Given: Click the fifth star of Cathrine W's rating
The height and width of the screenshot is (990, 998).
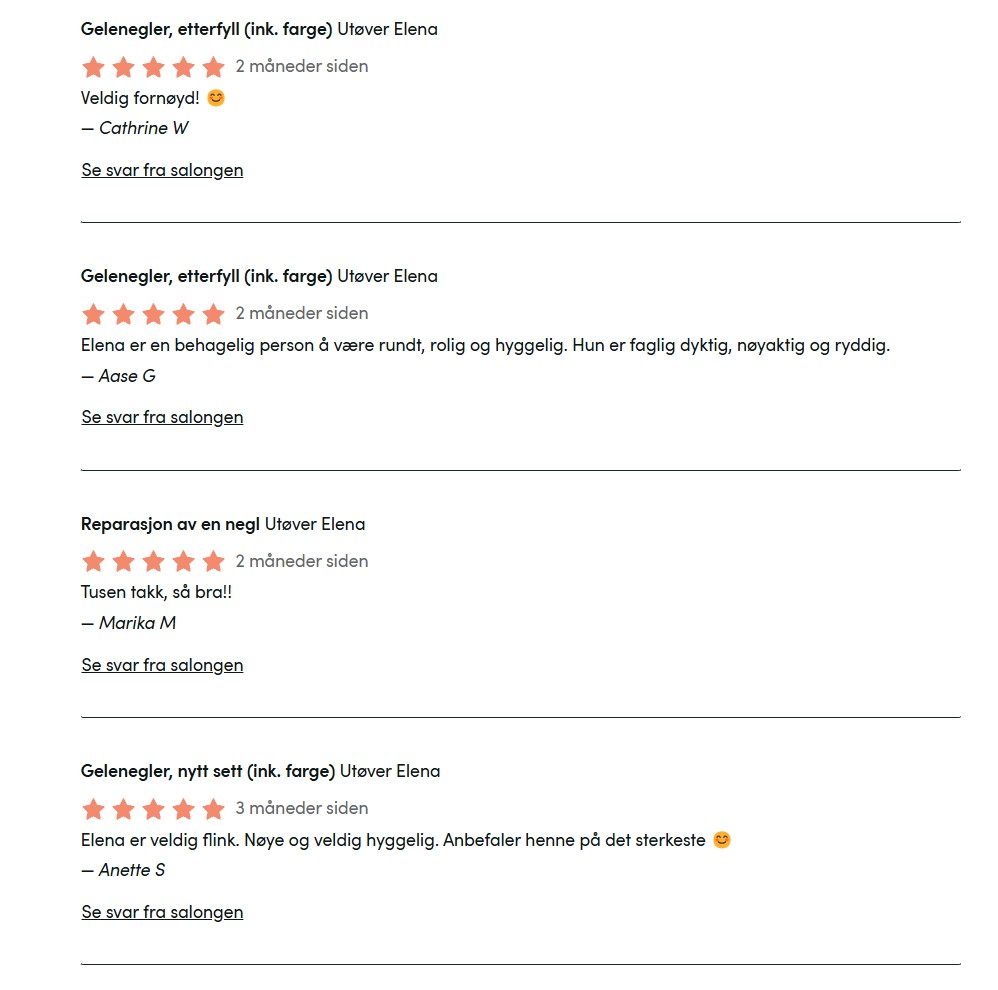Looking at the screenshot, I should [x=213, y=66].
